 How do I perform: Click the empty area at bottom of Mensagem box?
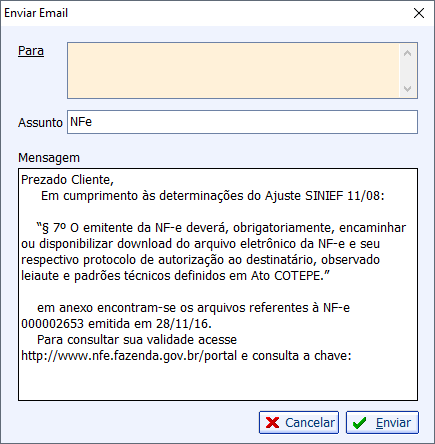[218, 382]
